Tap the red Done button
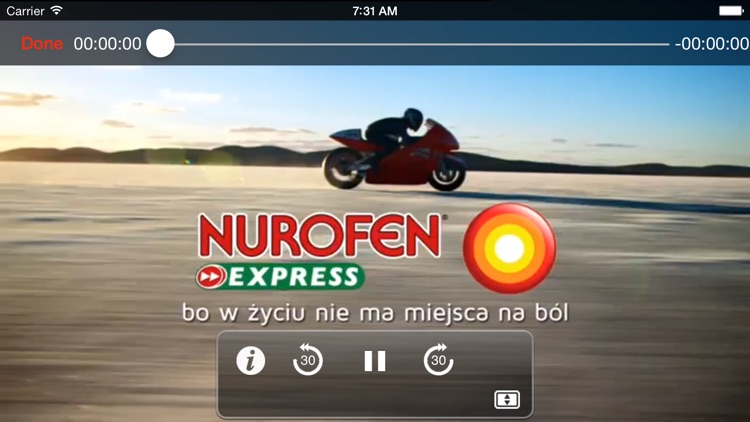 (x=42, y=44)
